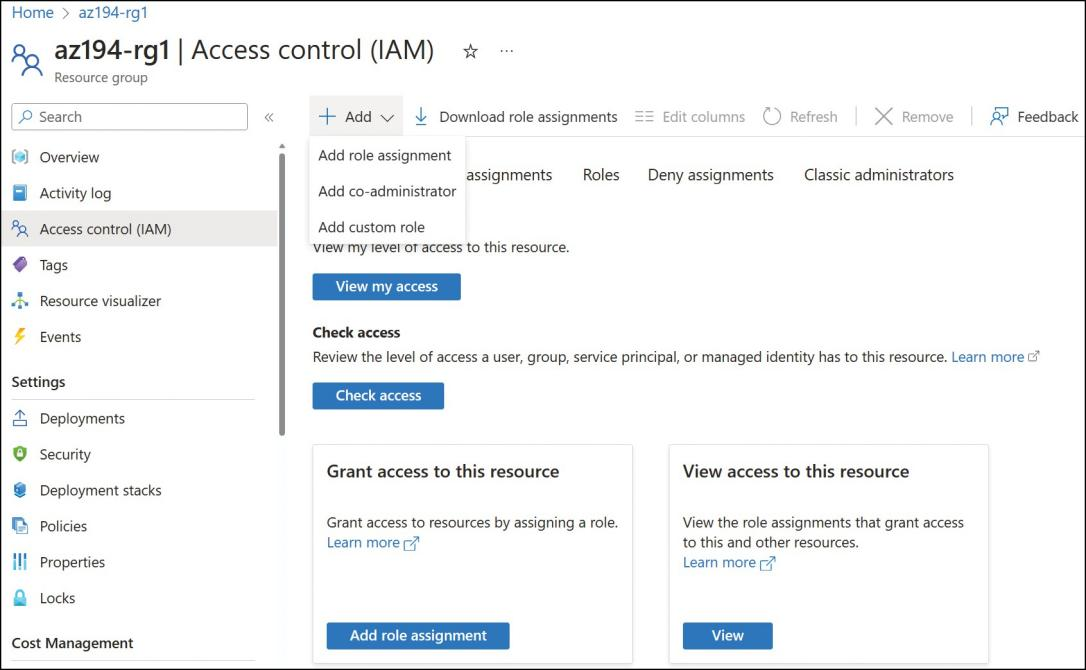Open Locks under Settings

pos(57,598)
